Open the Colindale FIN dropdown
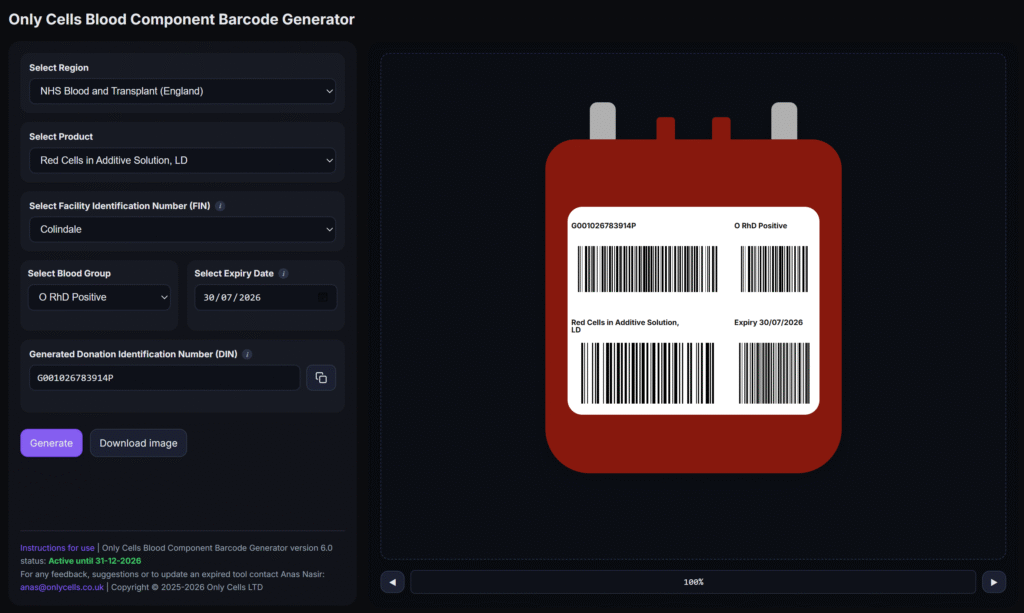This screenshot has width=1024, height=613. coord(182,229)
